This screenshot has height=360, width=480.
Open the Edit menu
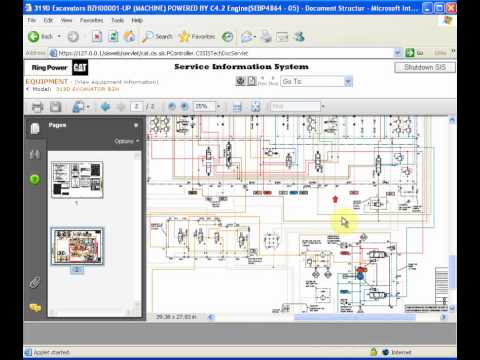tap(48, 20)
